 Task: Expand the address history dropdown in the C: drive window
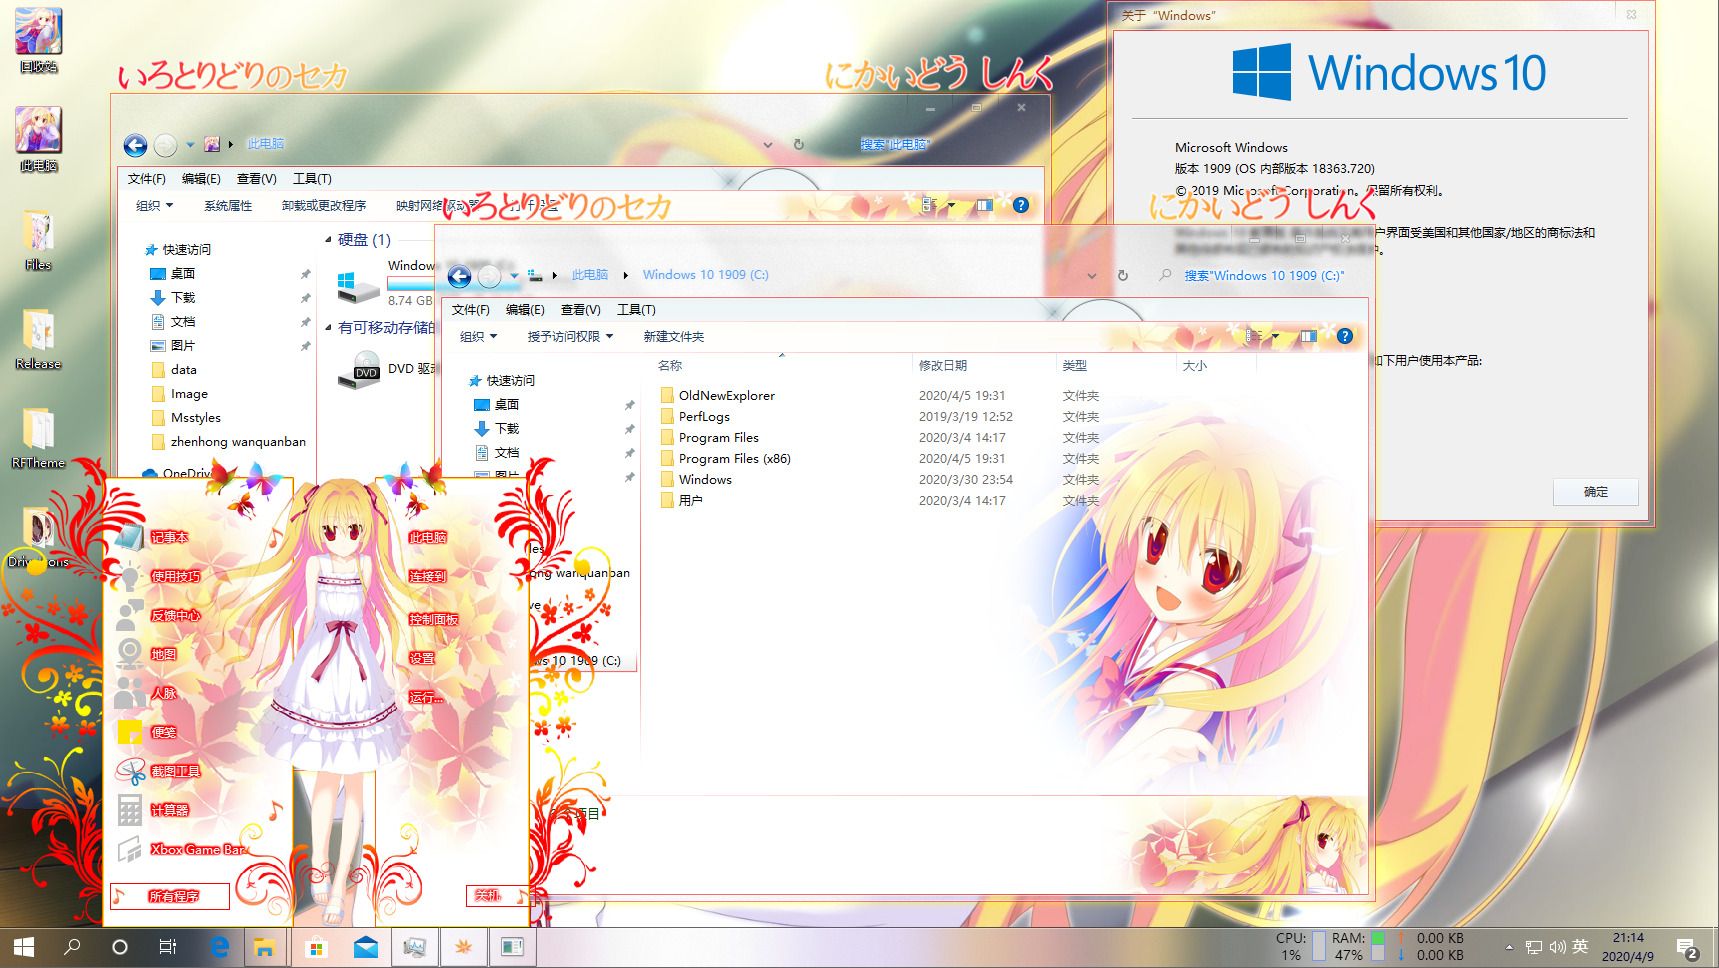pos(1092,275)
